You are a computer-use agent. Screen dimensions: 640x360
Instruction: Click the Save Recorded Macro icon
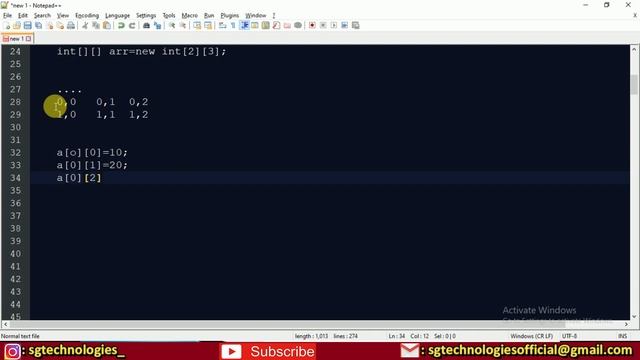356,25
